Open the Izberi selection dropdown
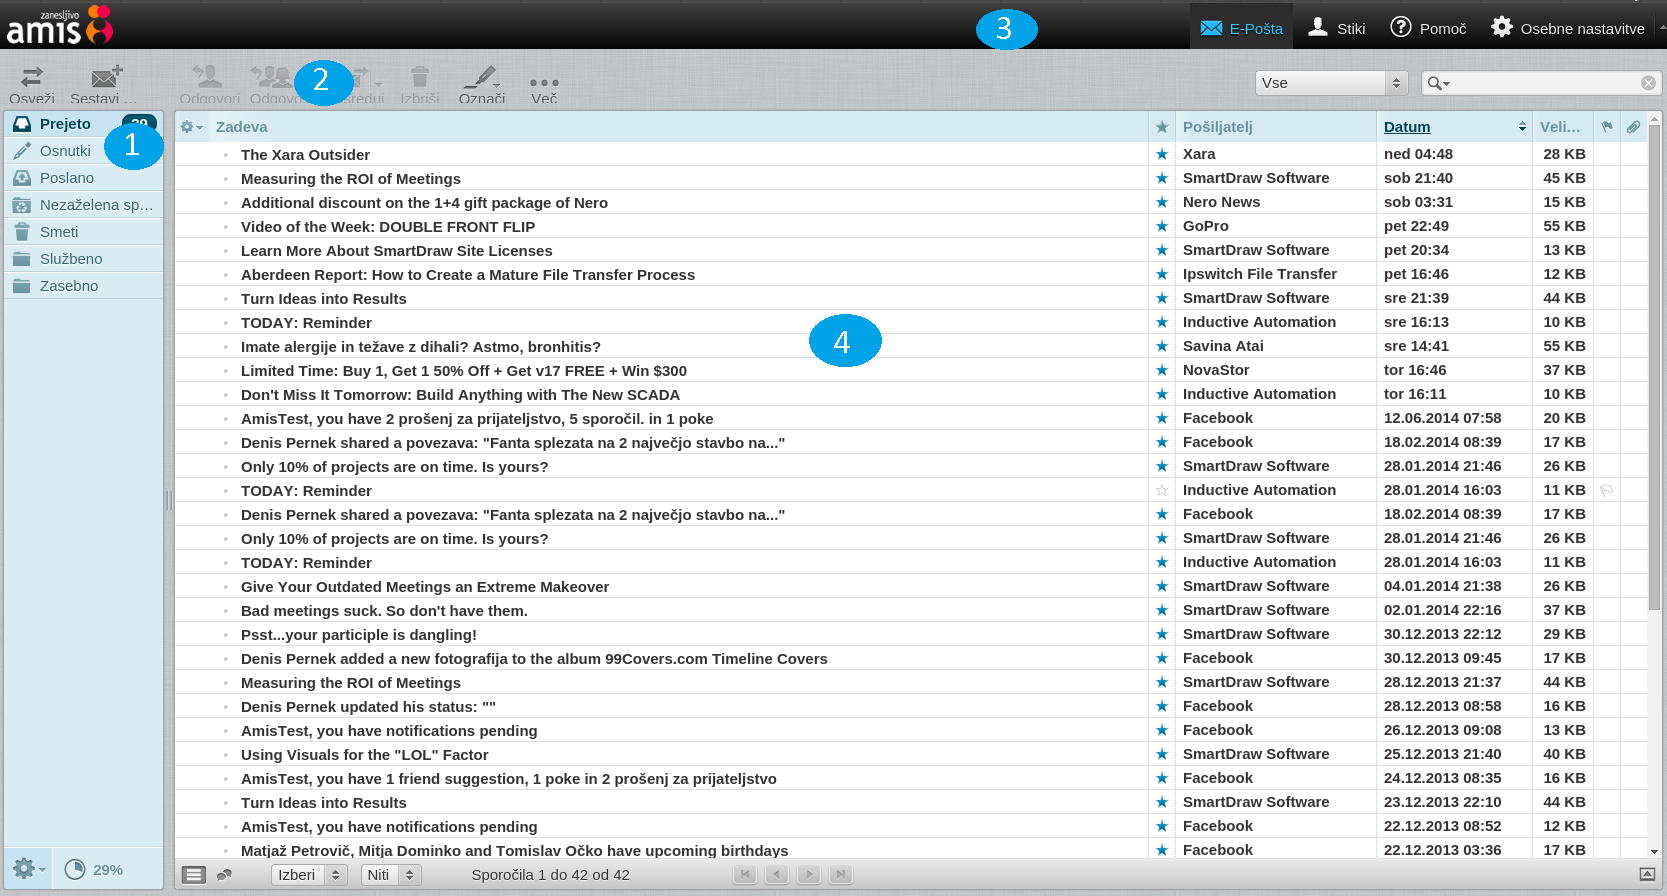The image size is (1667, 896). 308,875
